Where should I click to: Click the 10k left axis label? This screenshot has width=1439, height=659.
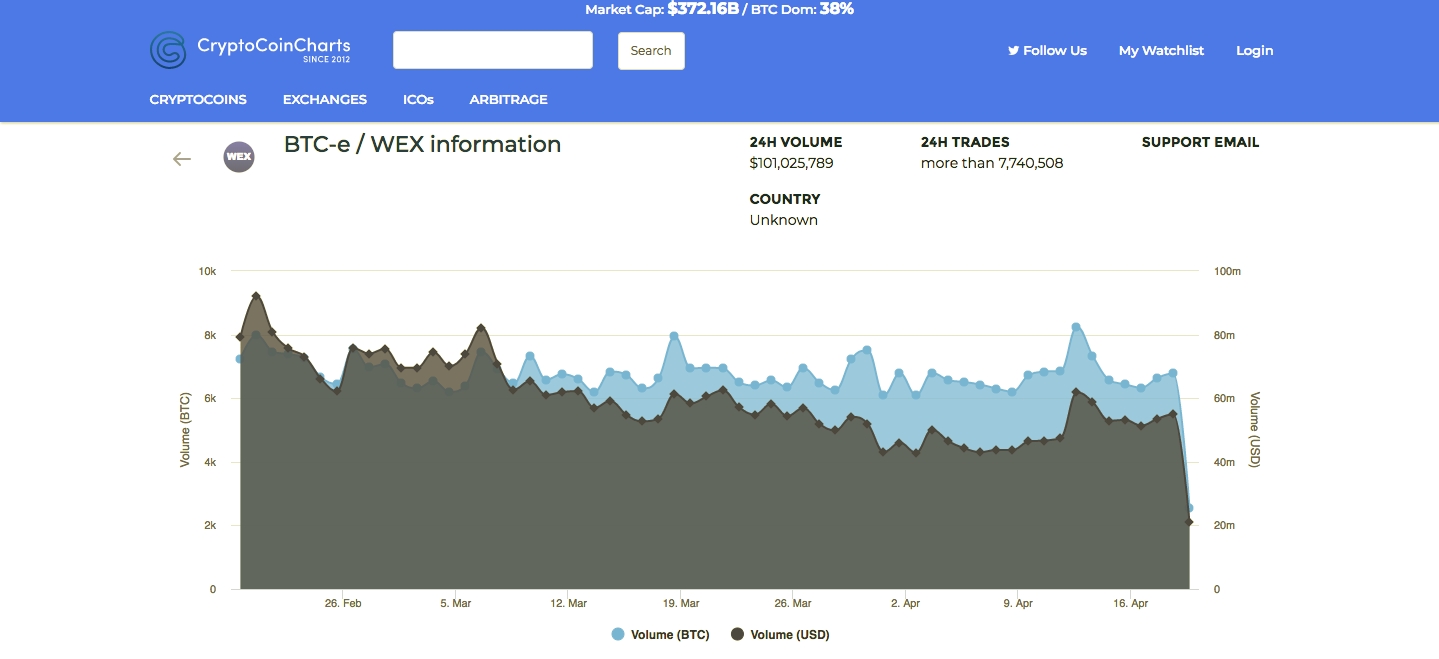(207, 271)
